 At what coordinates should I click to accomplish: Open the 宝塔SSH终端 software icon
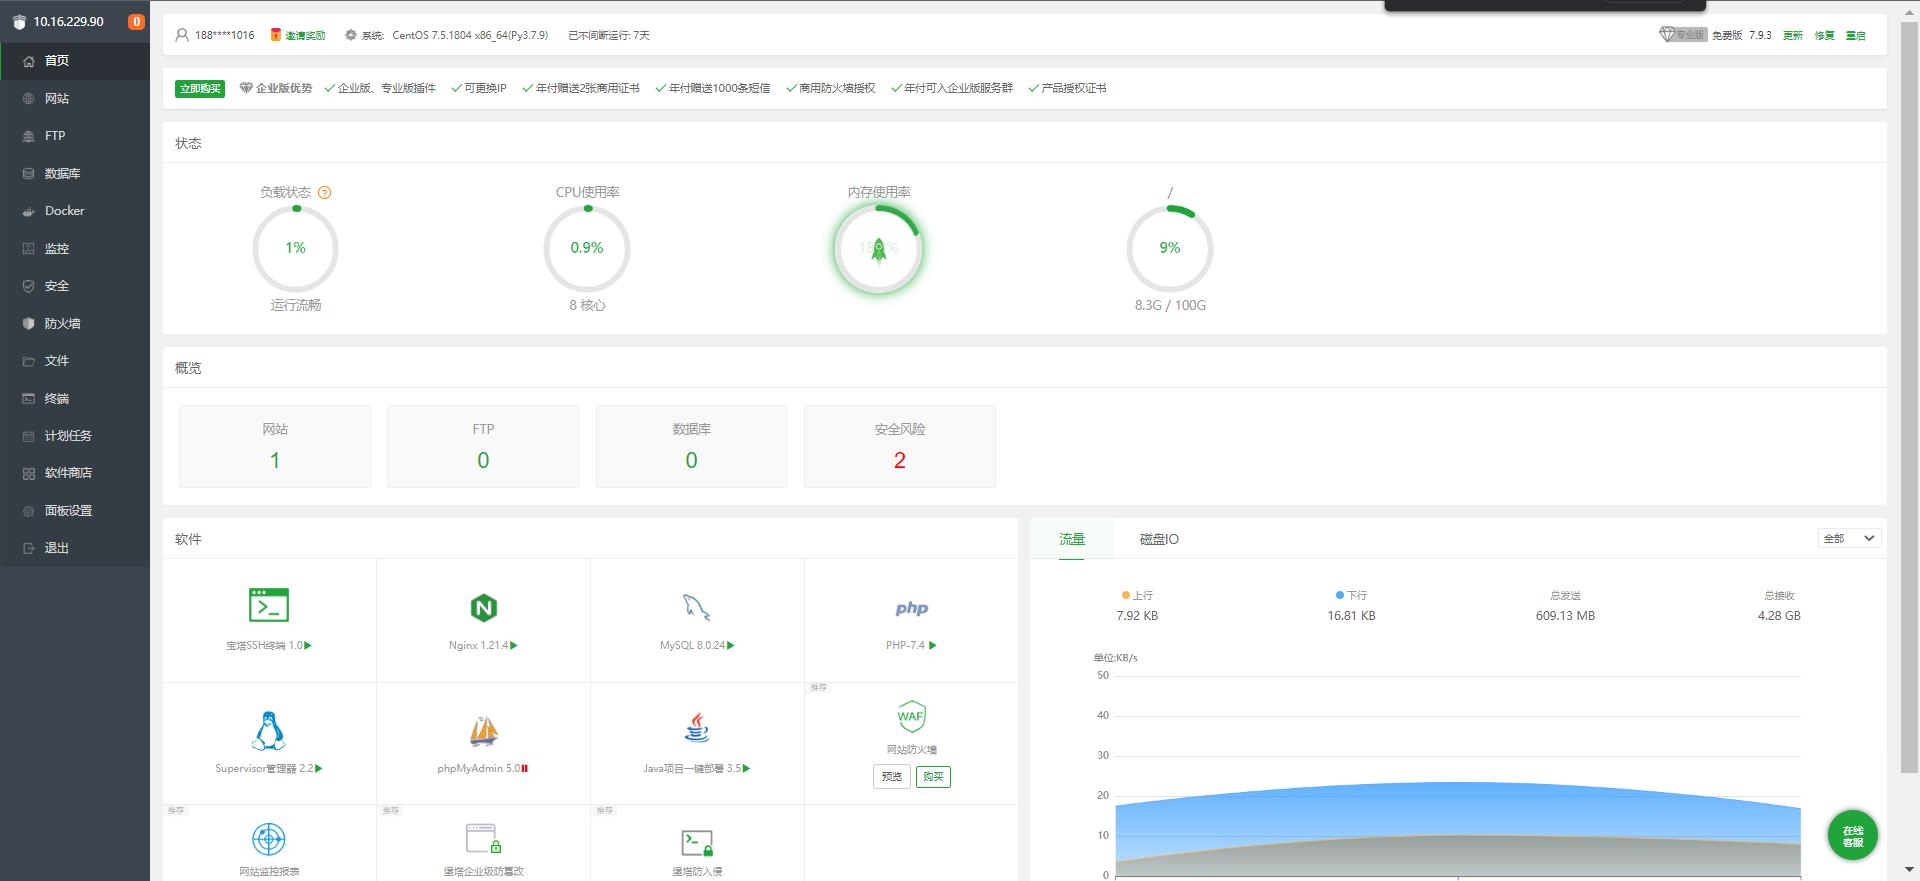pyautogui.click(x=269, y=605)
